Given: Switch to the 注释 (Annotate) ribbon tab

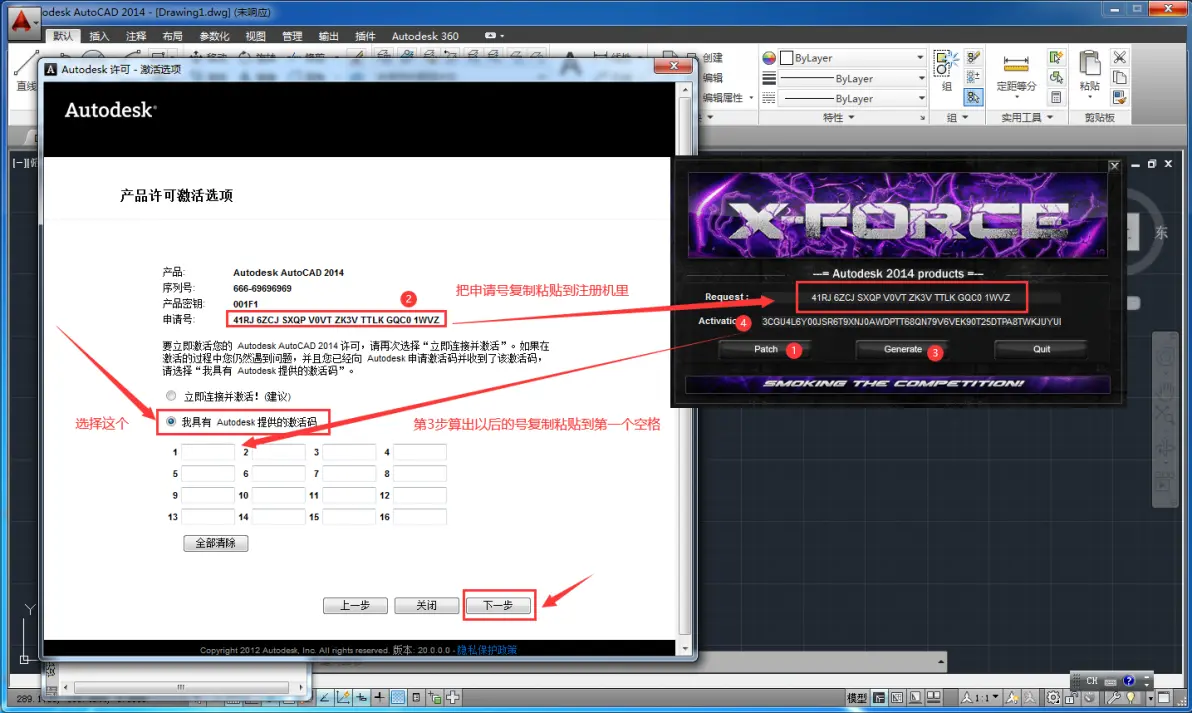Looking at the screenshot, I should [135, 36].
